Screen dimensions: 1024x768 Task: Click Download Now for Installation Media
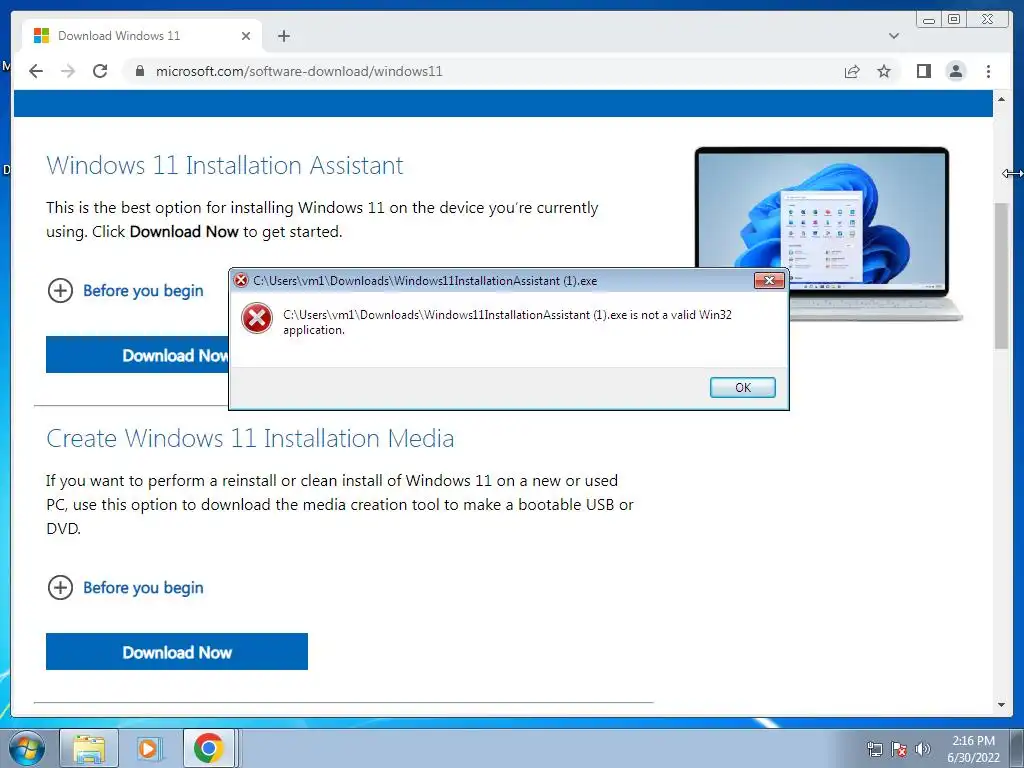pos(177,652)
